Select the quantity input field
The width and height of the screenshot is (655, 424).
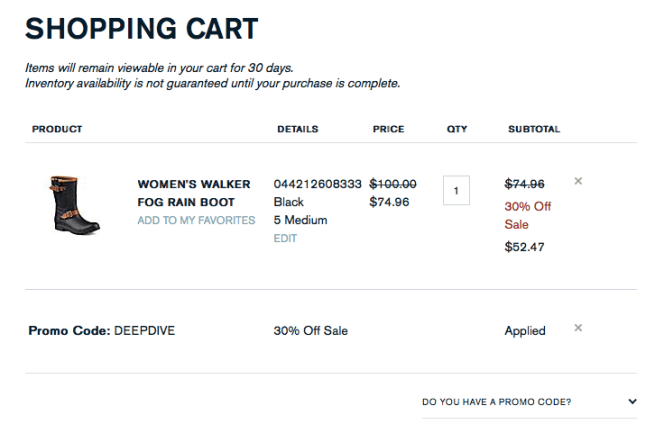(456, 190)
